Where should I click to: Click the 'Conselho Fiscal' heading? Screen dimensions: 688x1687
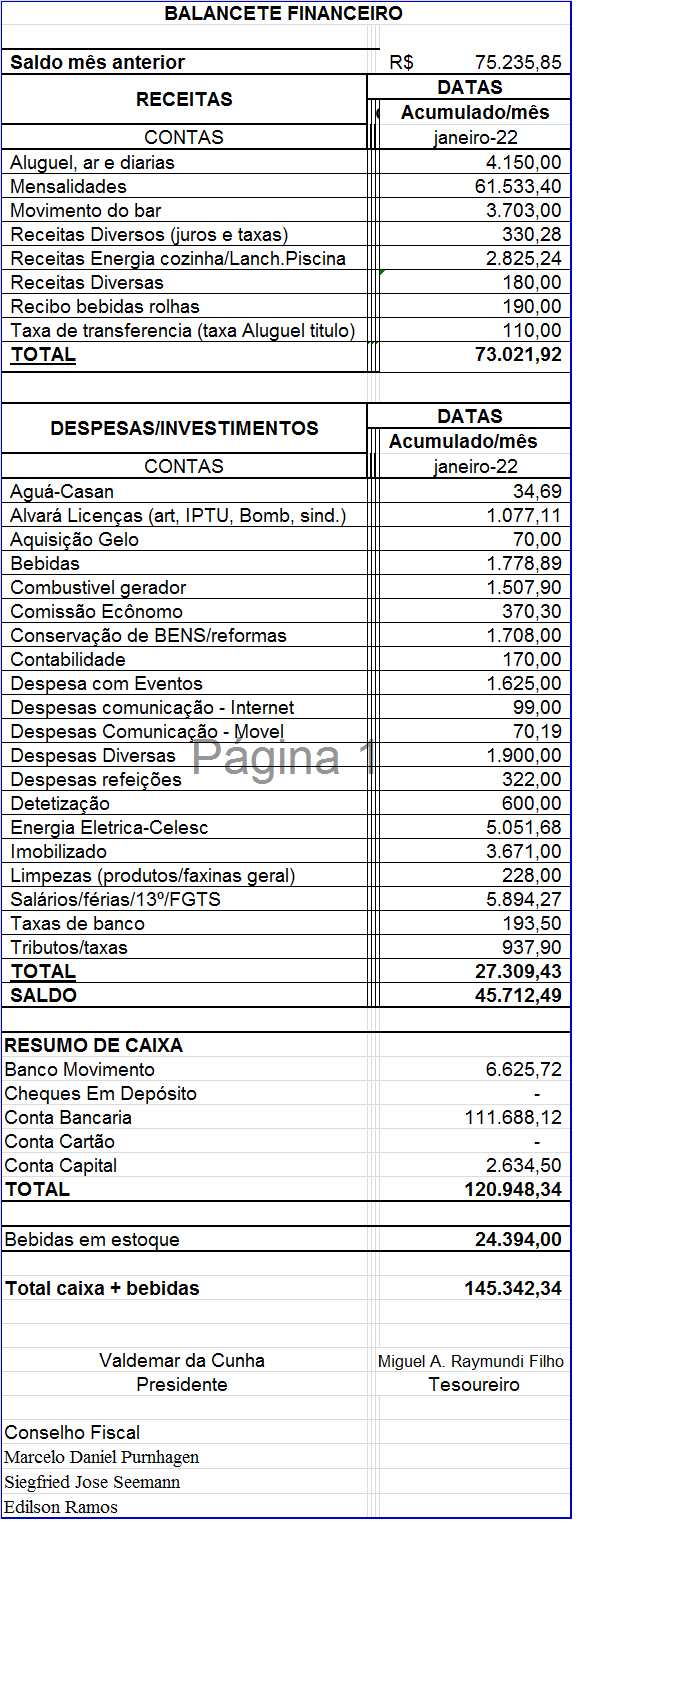pyautogui.click(x=72, y=1432)
